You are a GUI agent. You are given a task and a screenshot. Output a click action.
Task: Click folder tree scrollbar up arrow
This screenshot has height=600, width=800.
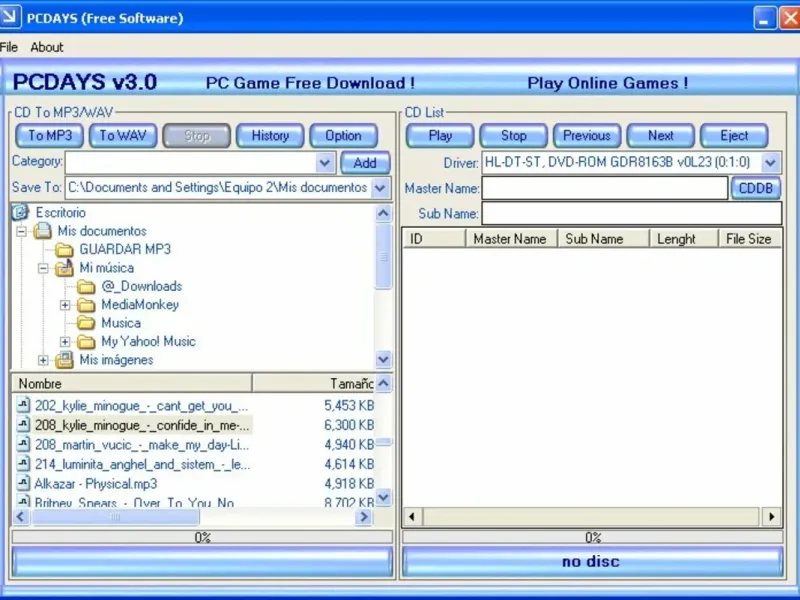coord(384,213)
